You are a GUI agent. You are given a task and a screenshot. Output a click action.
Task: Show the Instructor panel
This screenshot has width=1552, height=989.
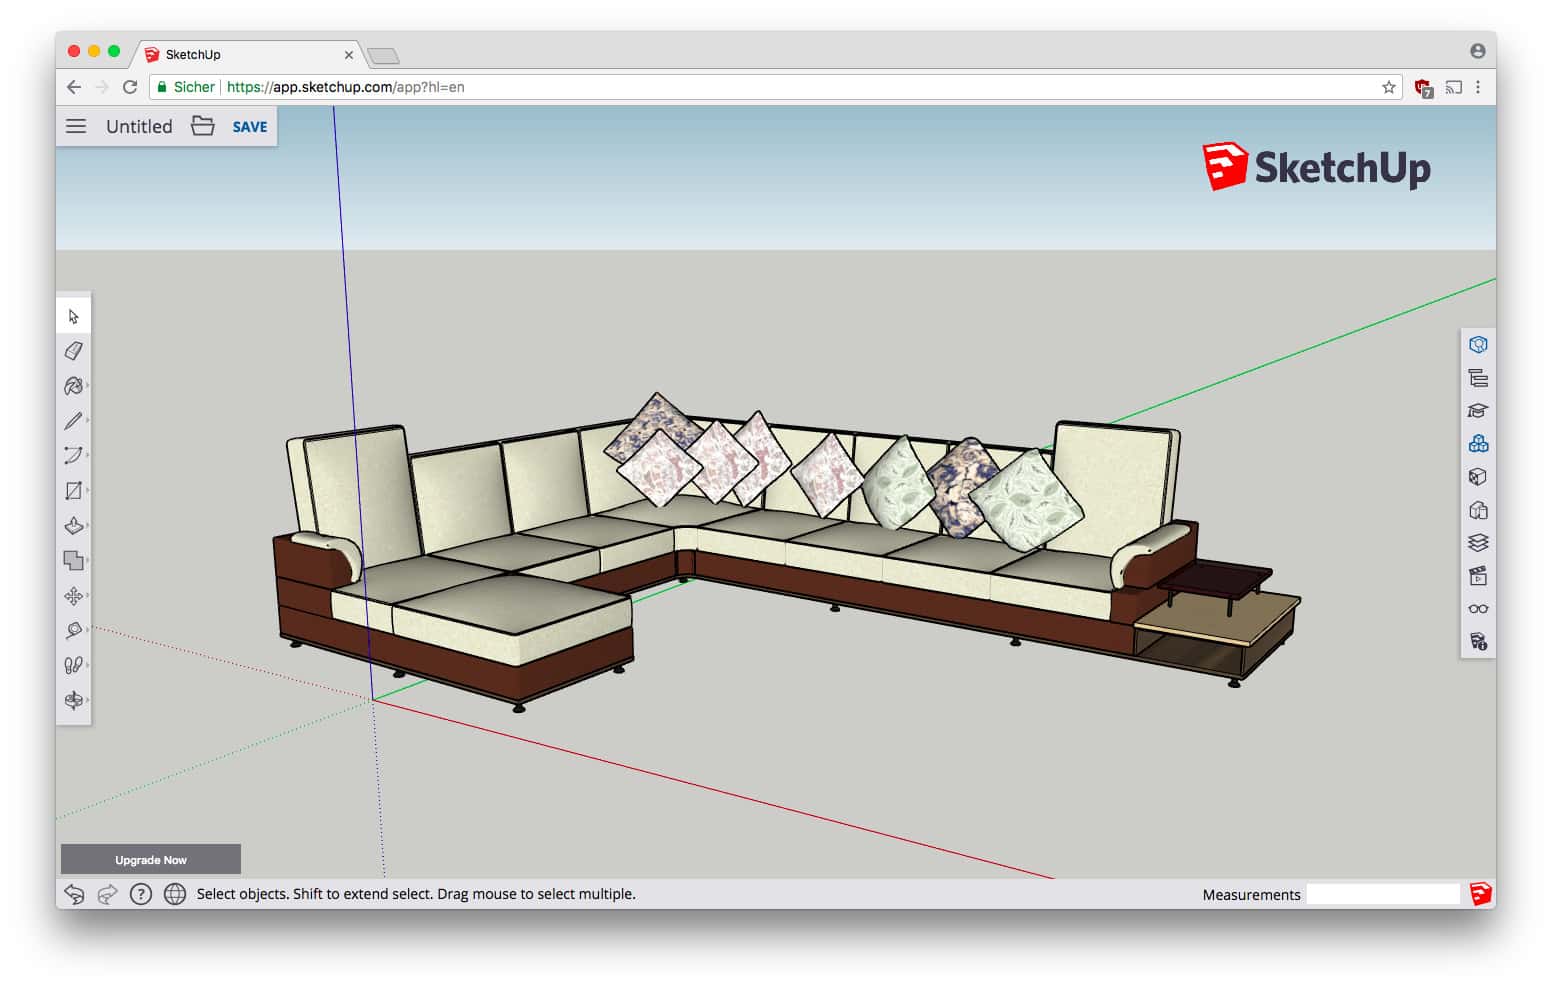pos(1477,411)
